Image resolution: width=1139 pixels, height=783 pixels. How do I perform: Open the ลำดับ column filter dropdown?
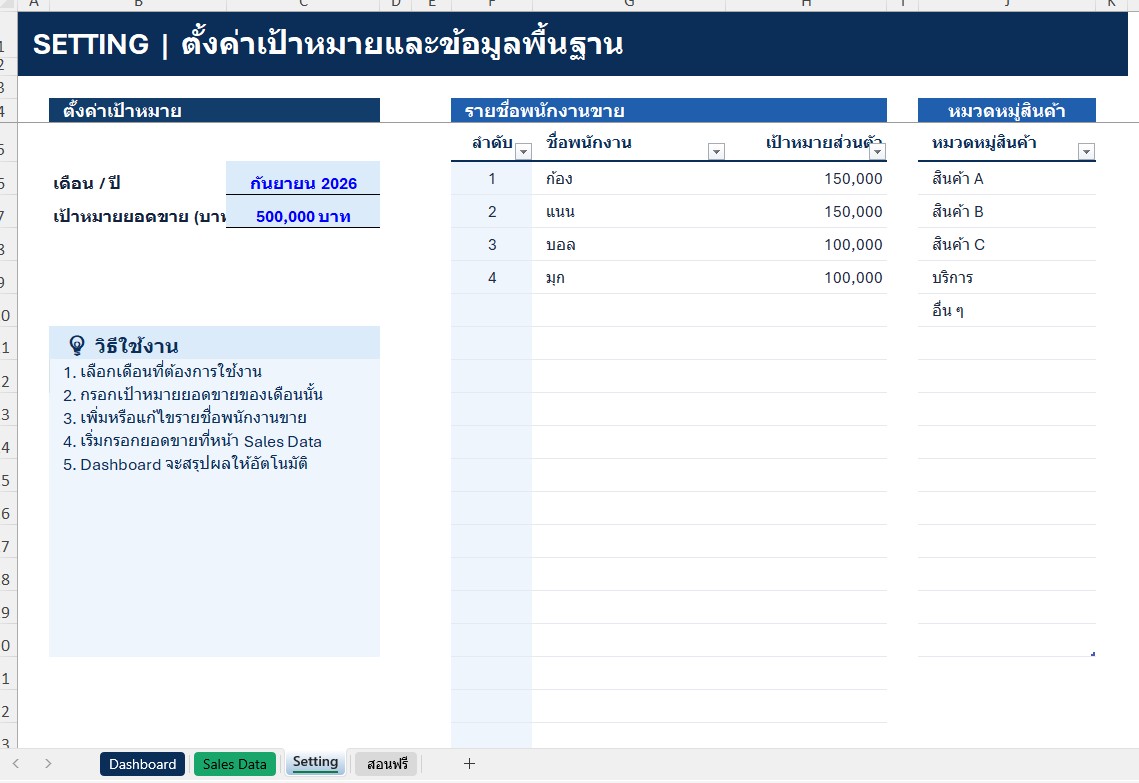coord(523,151)
